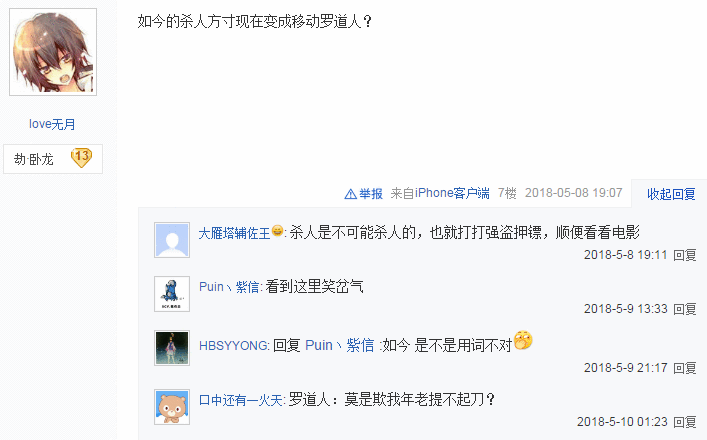Click the level 13 badge icon
707x440 pixels.
(x=81, y=158)
